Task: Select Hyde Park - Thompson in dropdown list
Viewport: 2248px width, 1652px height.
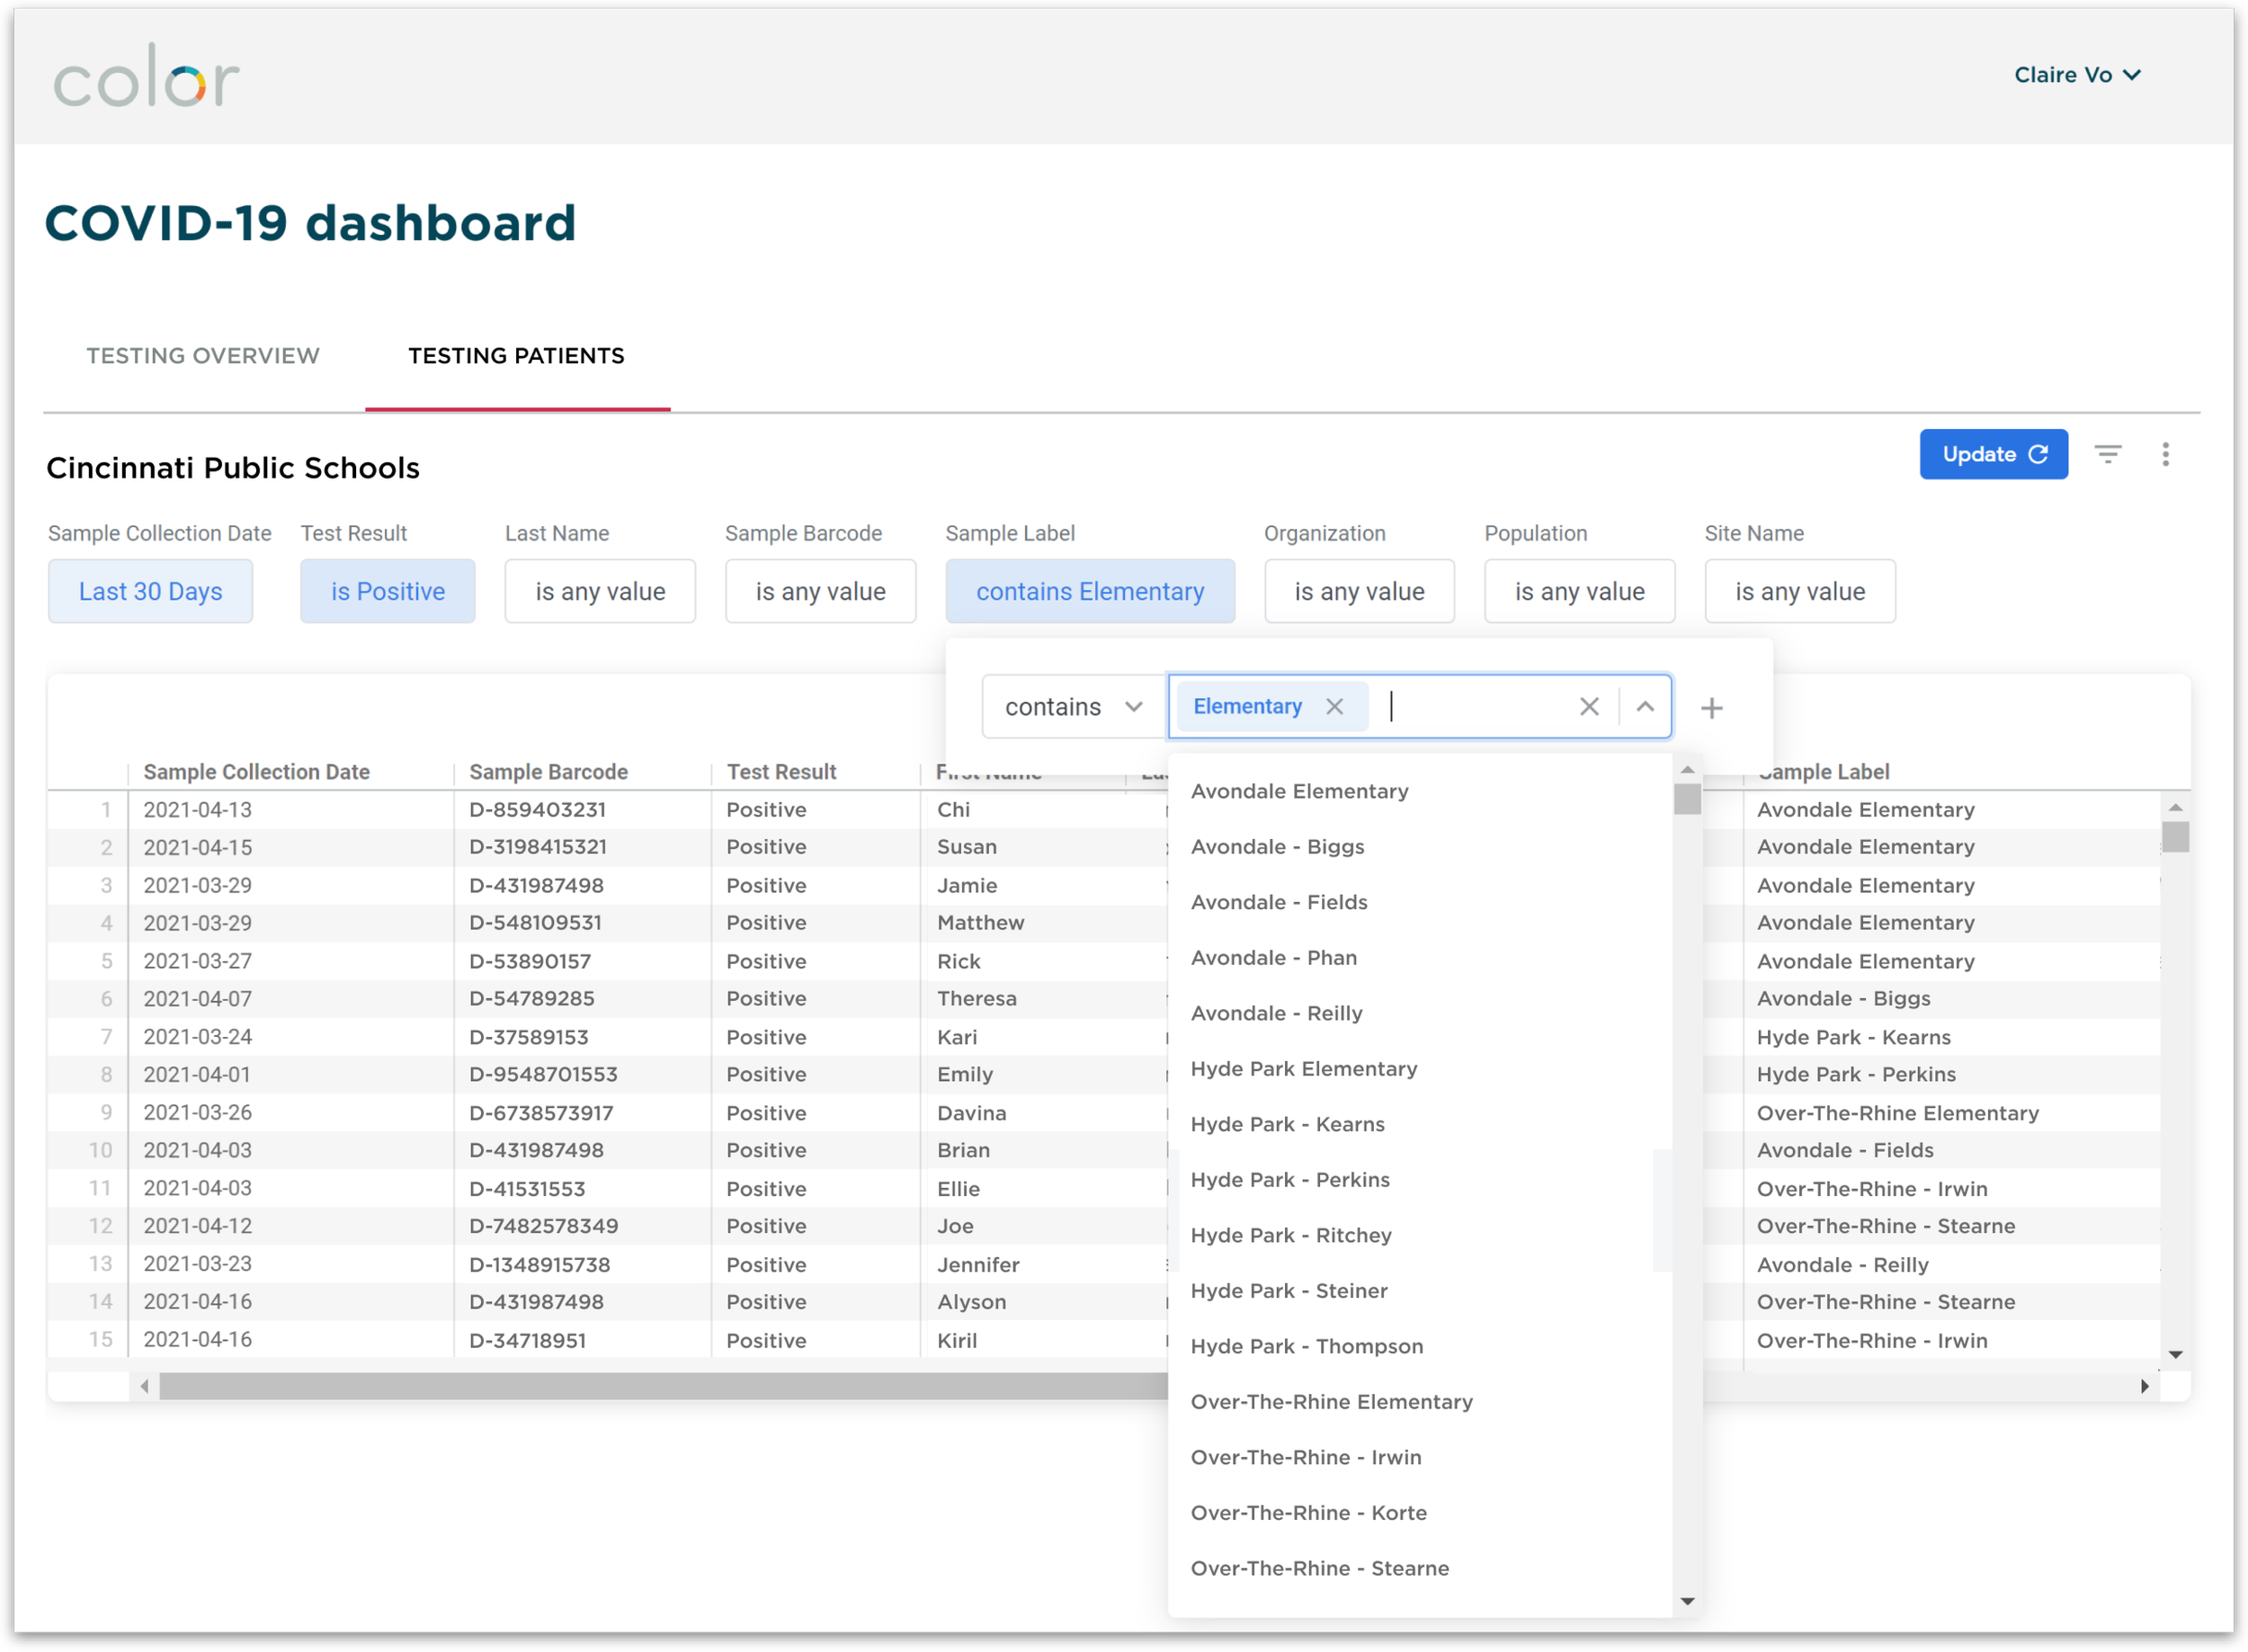Action: coord(1420,1346)
